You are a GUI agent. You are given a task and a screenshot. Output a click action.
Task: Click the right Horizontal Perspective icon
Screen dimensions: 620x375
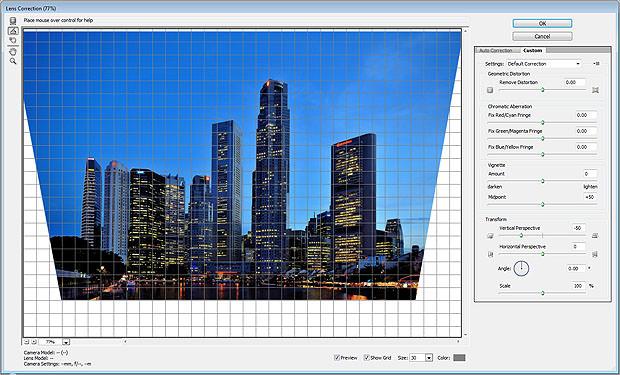(595, 254)
